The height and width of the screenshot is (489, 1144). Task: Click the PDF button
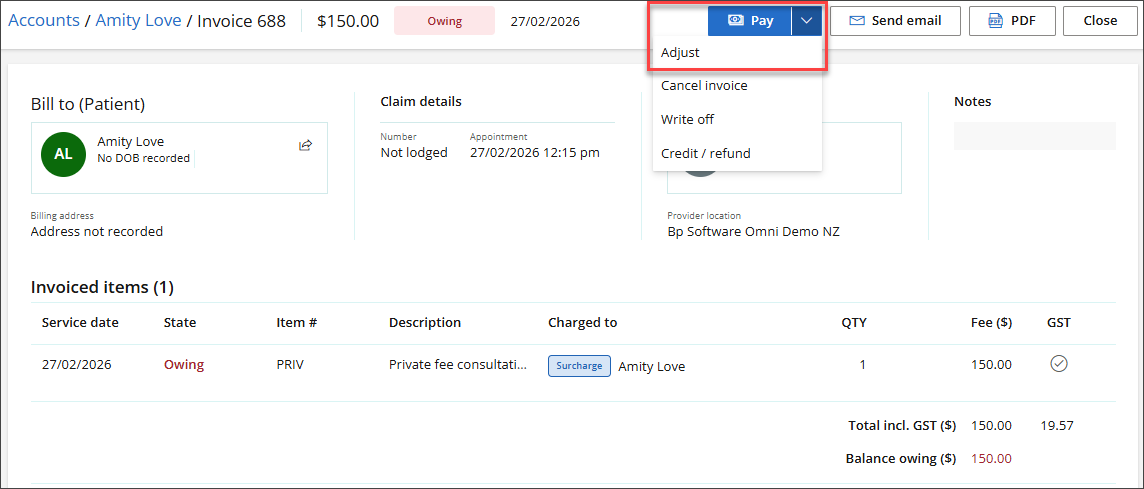click(1010, 20)
